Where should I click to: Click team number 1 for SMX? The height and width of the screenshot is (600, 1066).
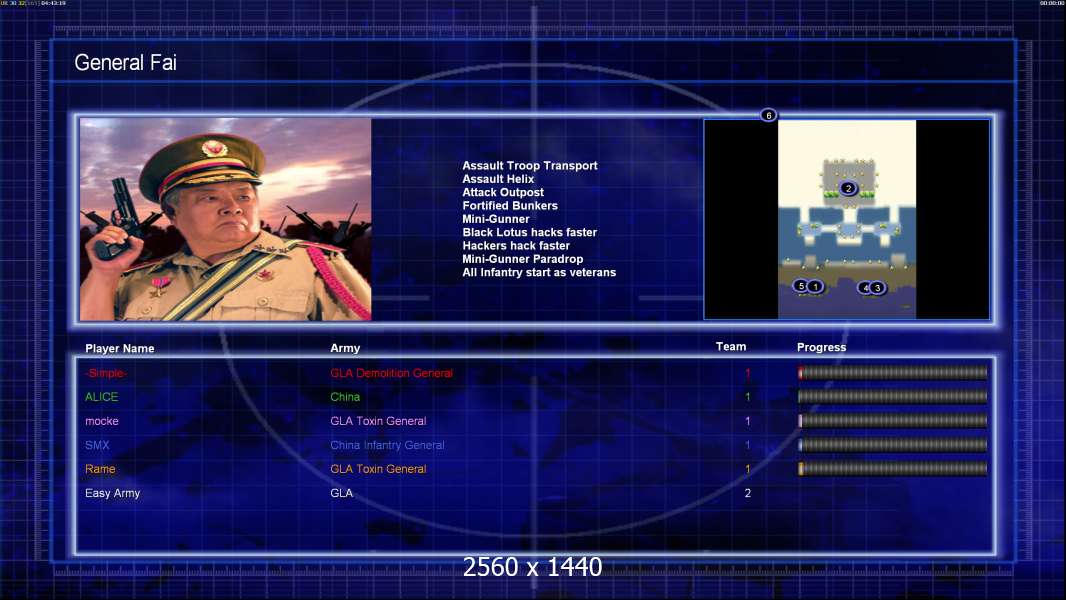[748, 445]
